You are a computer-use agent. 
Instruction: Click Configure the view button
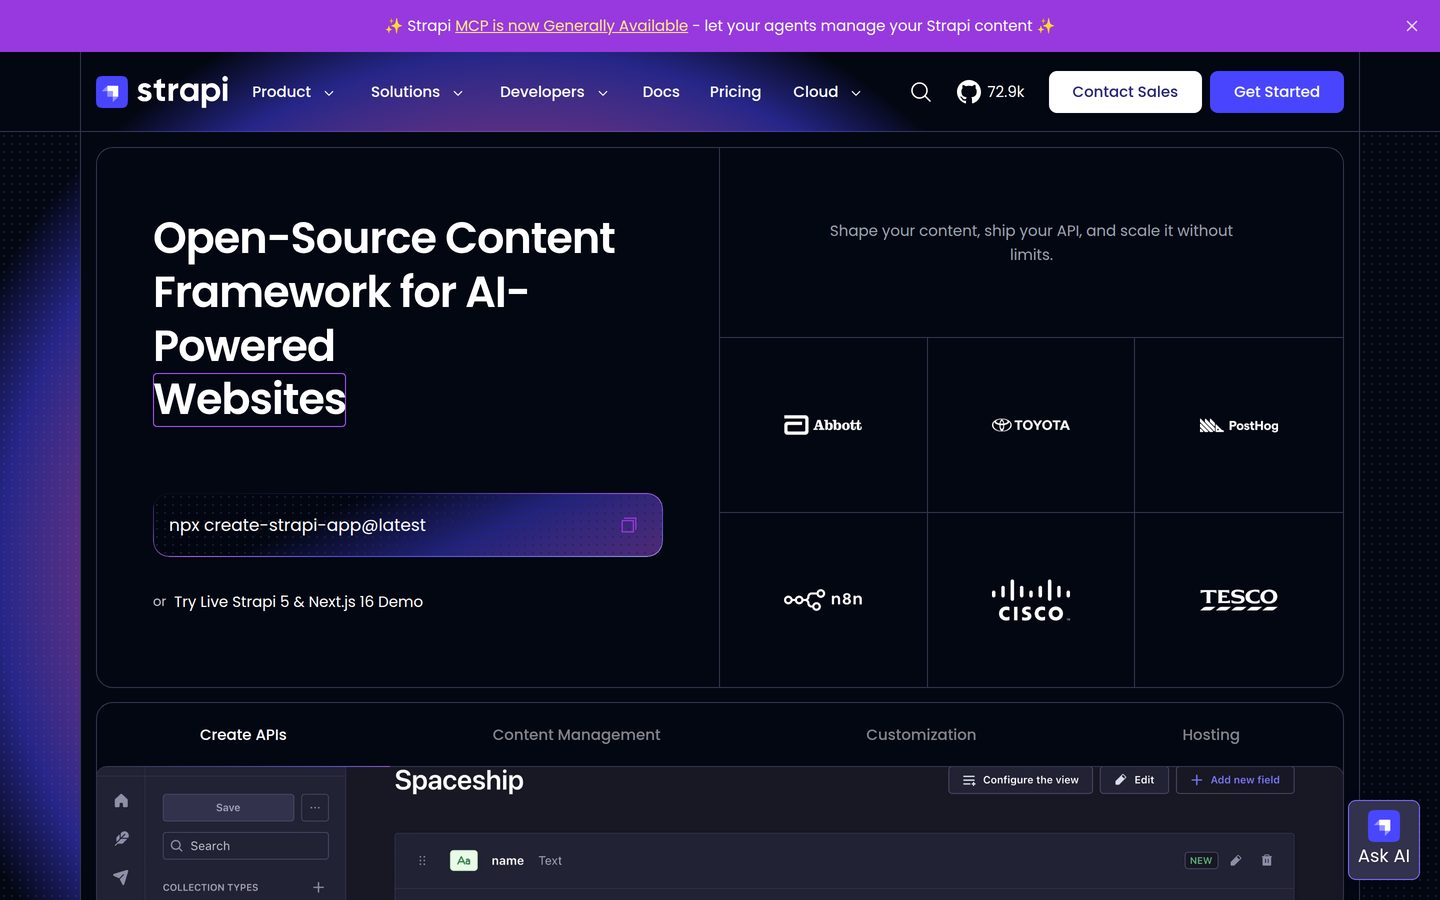pyautogui.click(x=1020, y=780)
